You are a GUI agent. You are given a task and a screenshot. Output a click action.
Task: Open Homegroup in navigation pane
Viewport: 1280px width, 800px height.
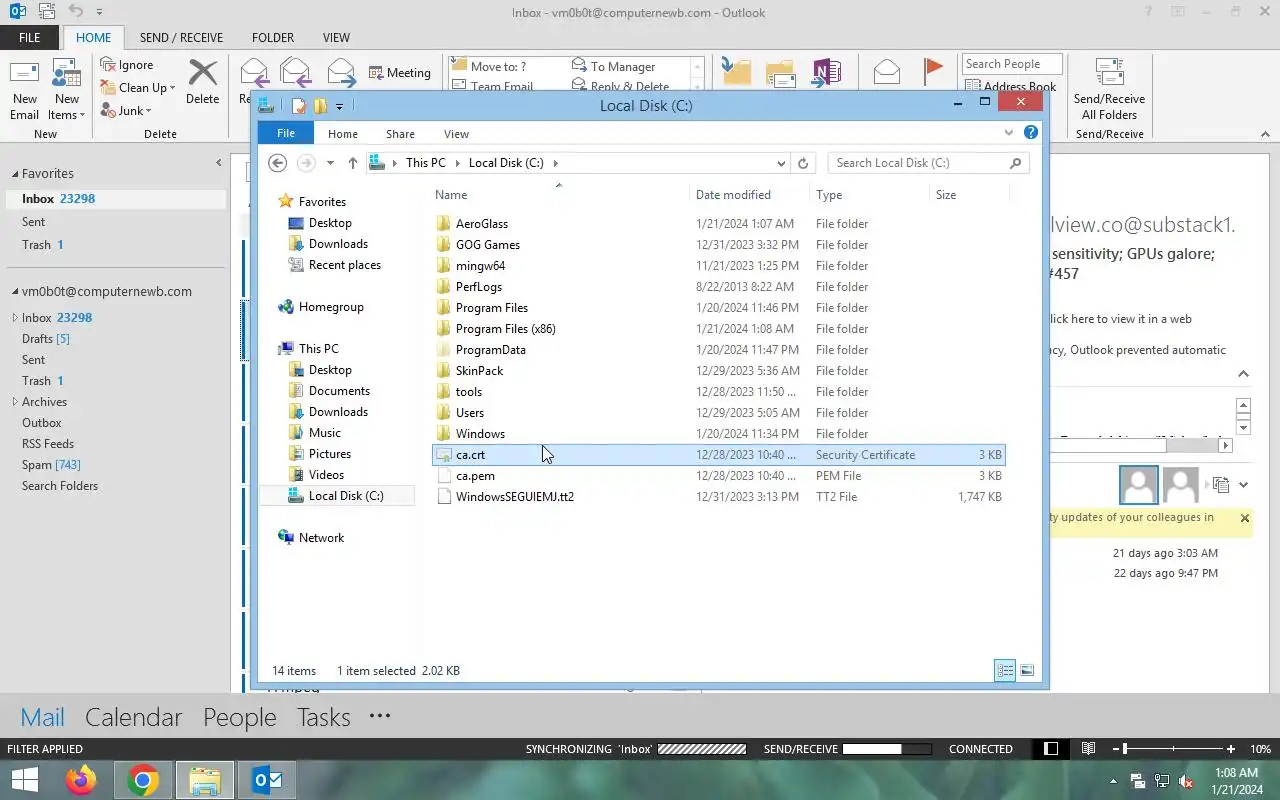331,307
